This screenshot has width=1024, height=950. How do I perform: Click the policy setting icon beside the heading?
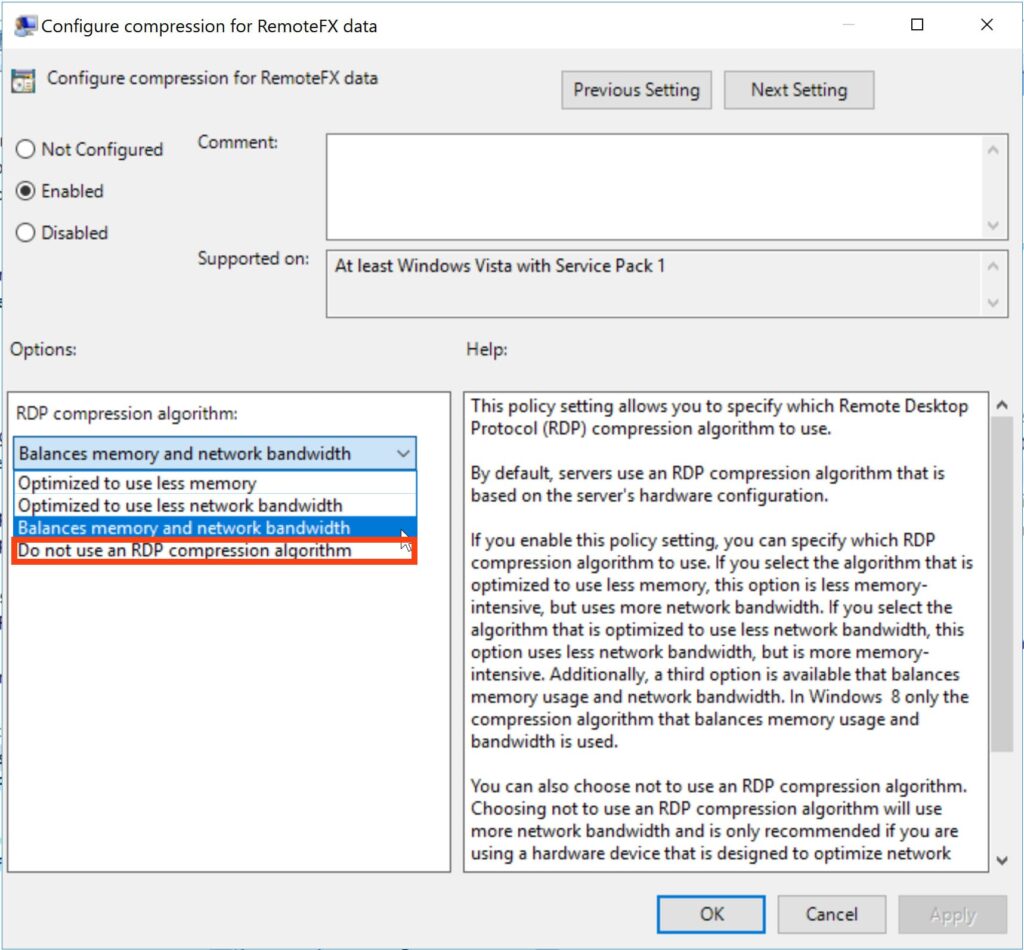pyautogui.click(x=23, y=81)
